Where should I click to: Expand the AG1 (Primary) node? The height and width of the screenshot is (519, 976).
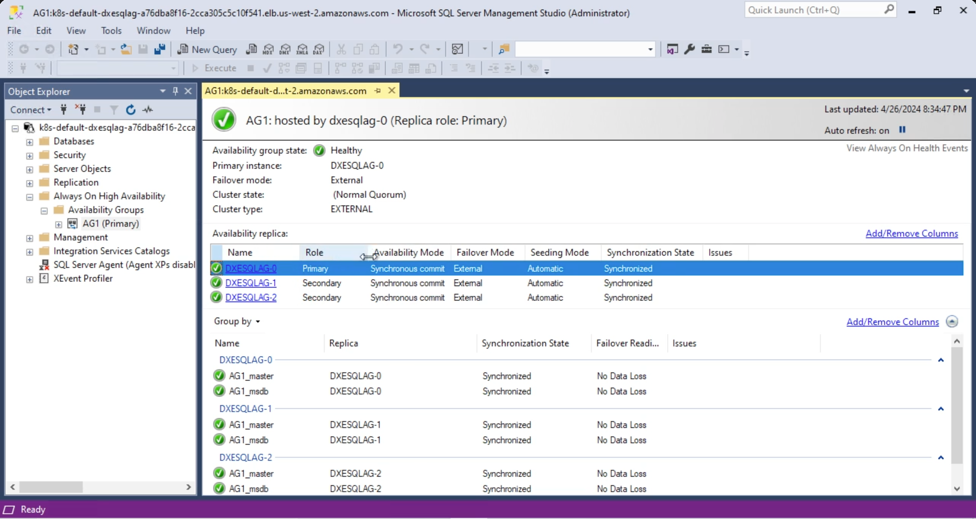(x=59, y=224)
